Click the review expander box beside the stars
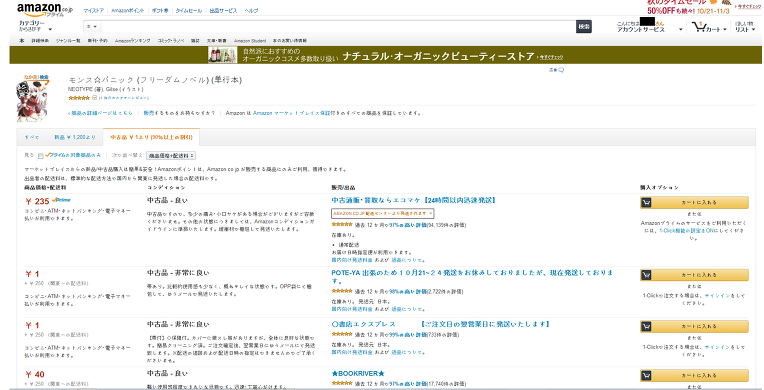 (x=95, y=98)
